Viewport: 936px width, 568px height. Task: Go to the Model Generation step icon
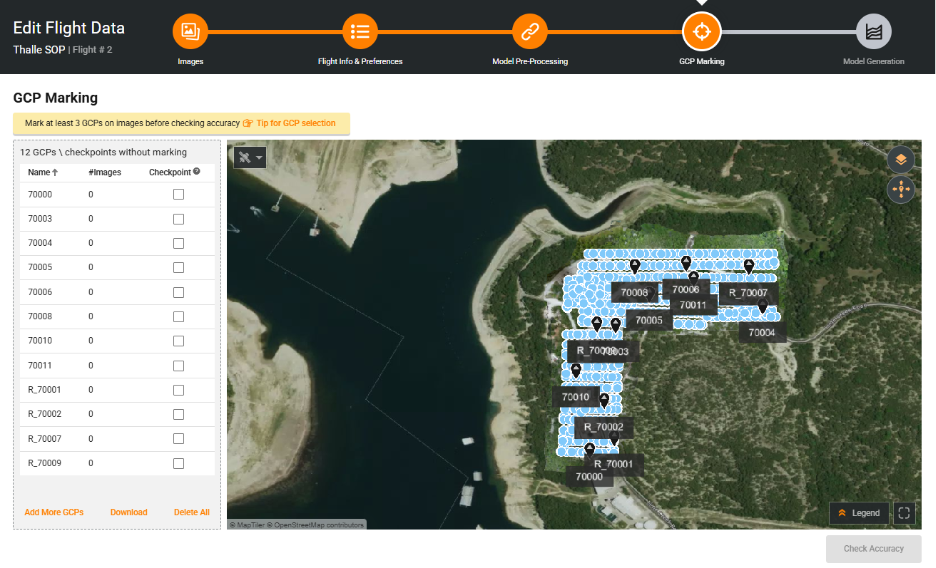(873, 32)
